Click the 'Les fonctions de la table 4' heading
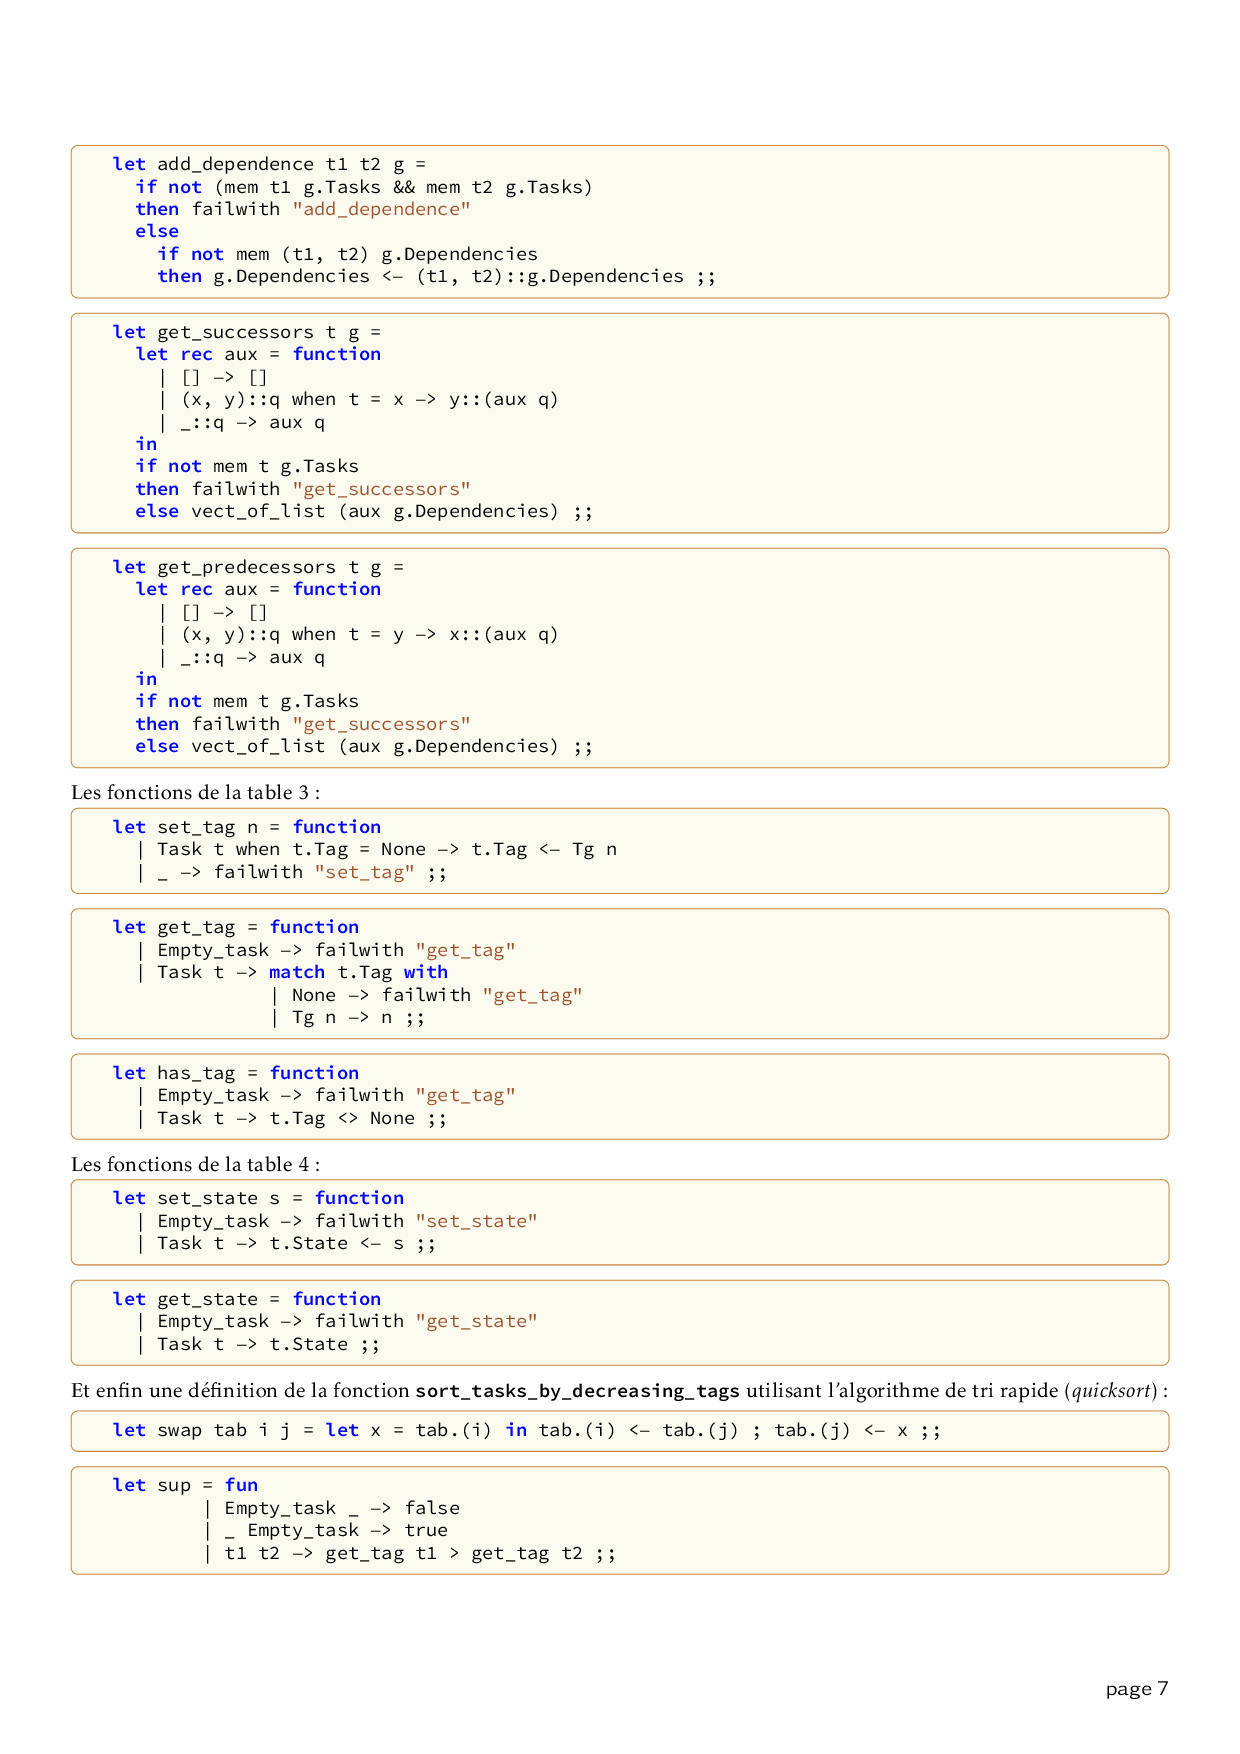Screen dimensions: 1240x1754 pyautogui.click(x=195, y=1165)
